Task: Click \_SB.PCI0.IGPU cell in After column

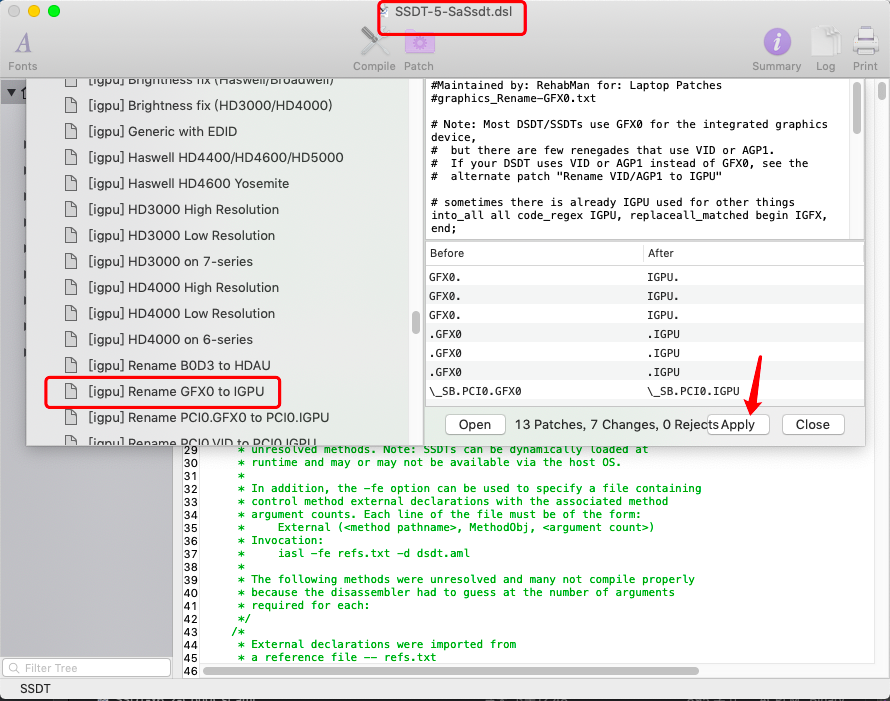Action: click(693, 391)
